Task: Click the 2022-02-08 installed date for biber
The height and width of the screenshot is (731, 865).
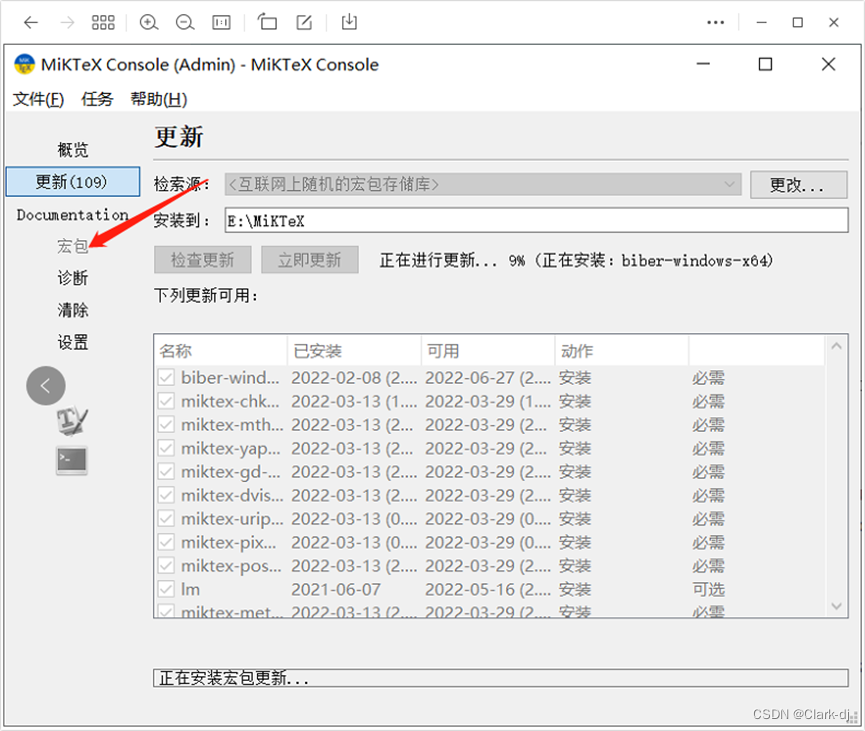Action: coord(354,378)
